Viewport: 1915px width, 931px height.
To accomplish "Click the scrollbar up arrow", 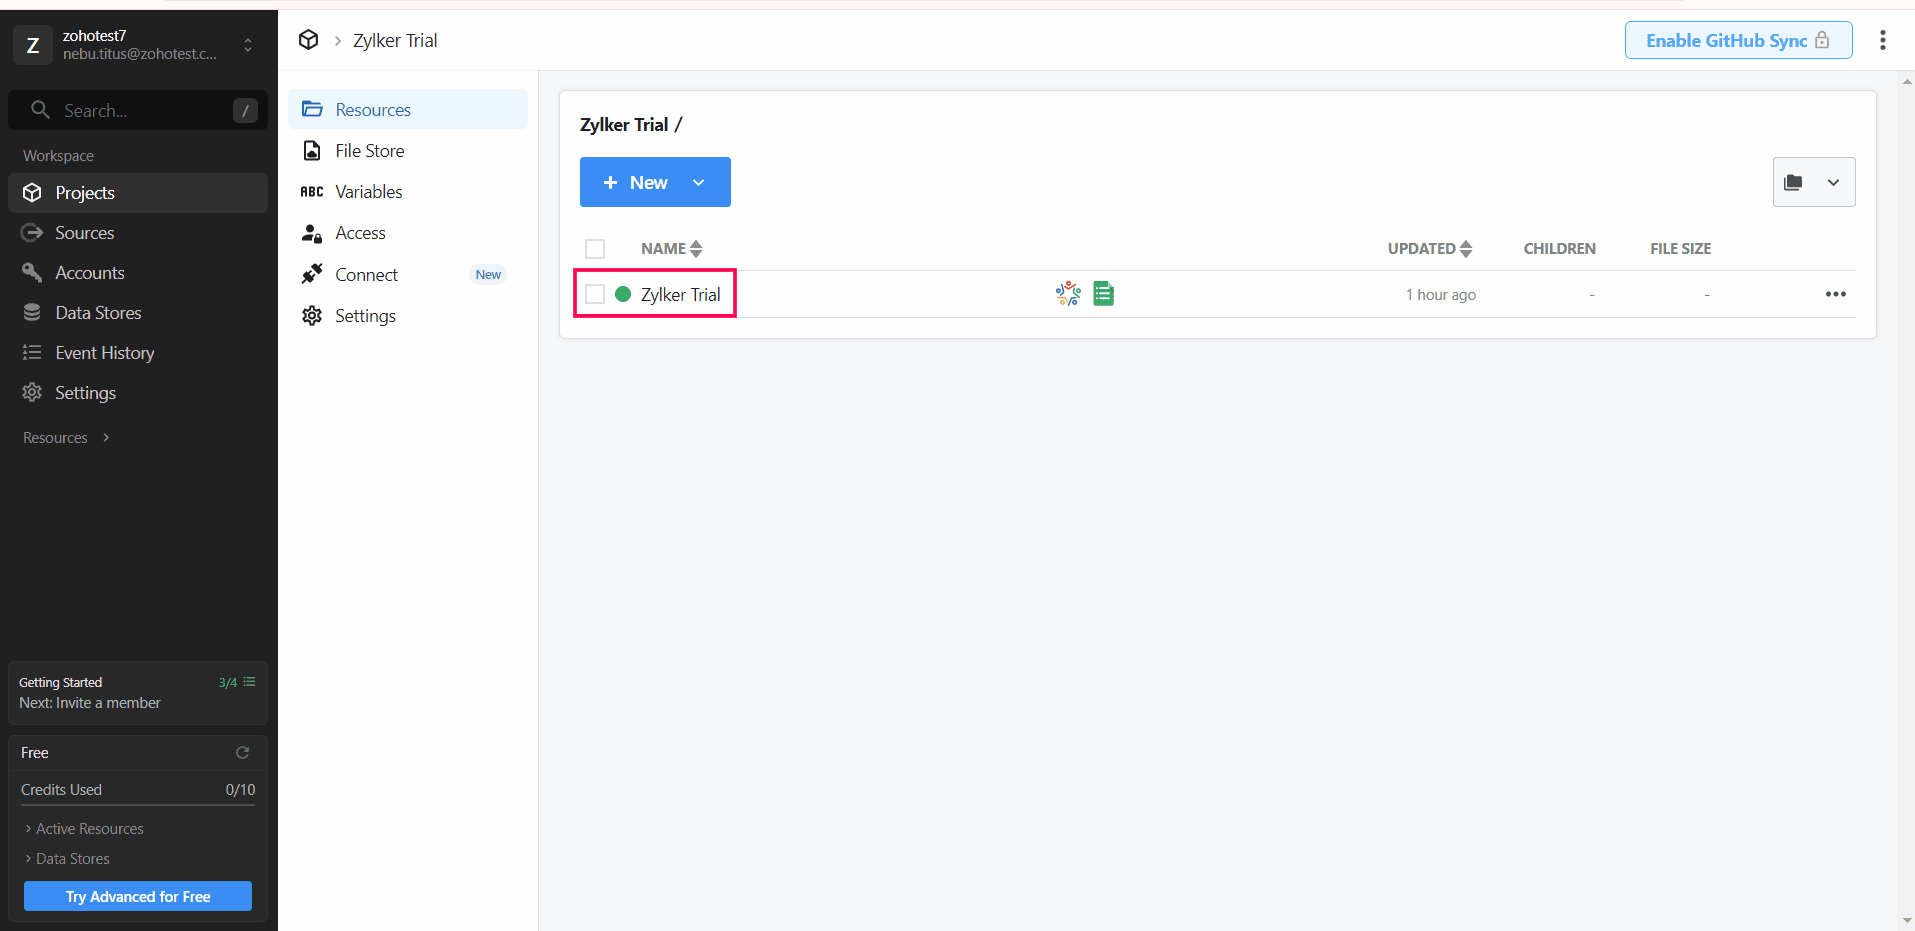I will 1907,80.
